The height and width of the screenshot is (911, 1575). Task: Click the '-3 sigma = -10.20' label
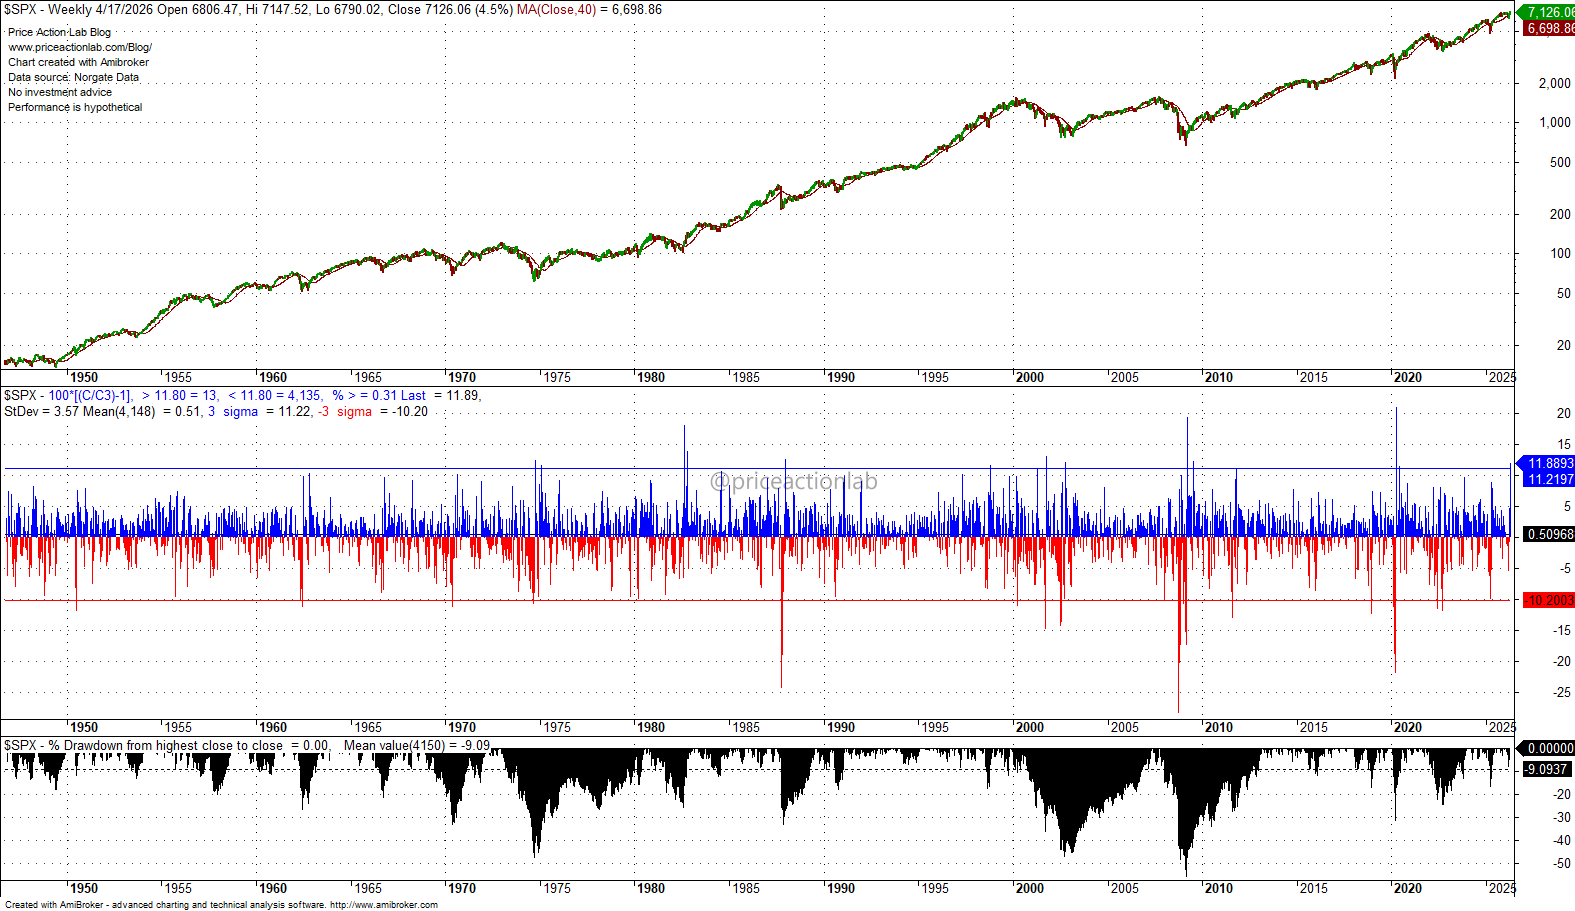tap(373, 411)
